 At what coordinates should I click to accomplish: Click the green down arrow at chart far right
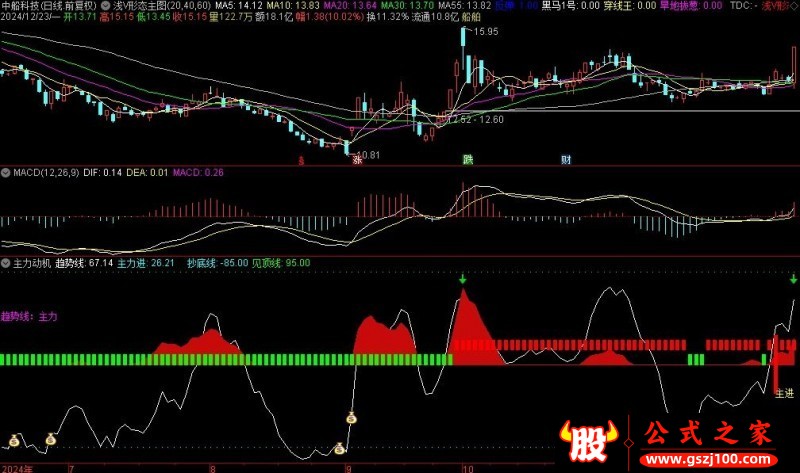coord(793,279)
